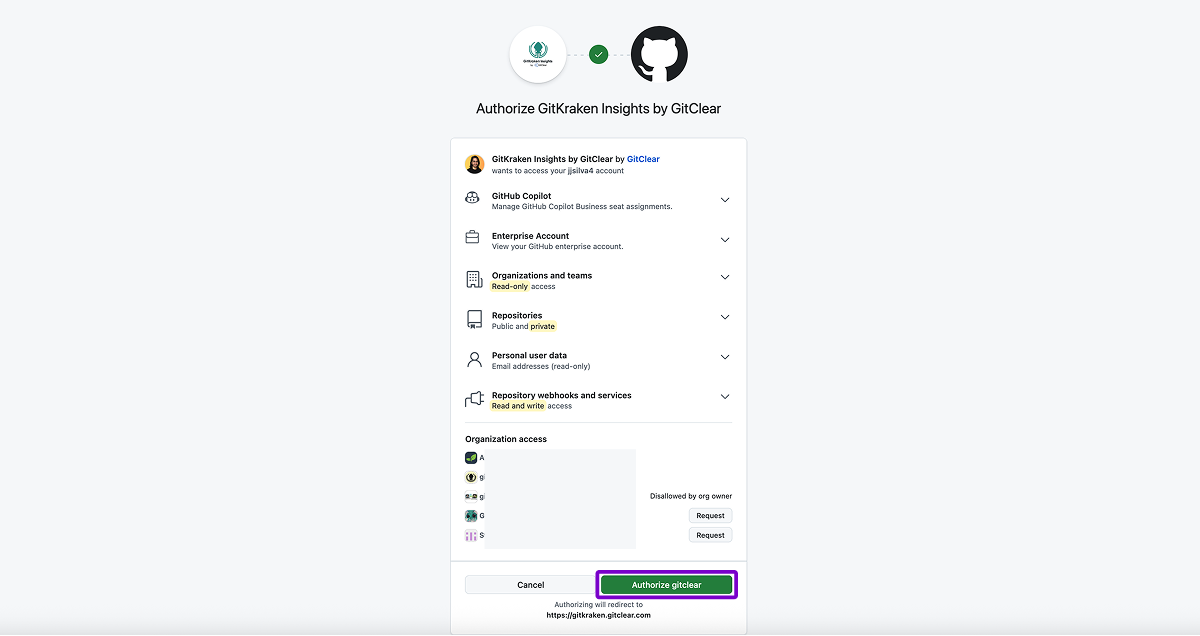Viewport: 1200px width, 636px height.
Task: Click the green checkmark connection icon
Action: click(598, 54)
